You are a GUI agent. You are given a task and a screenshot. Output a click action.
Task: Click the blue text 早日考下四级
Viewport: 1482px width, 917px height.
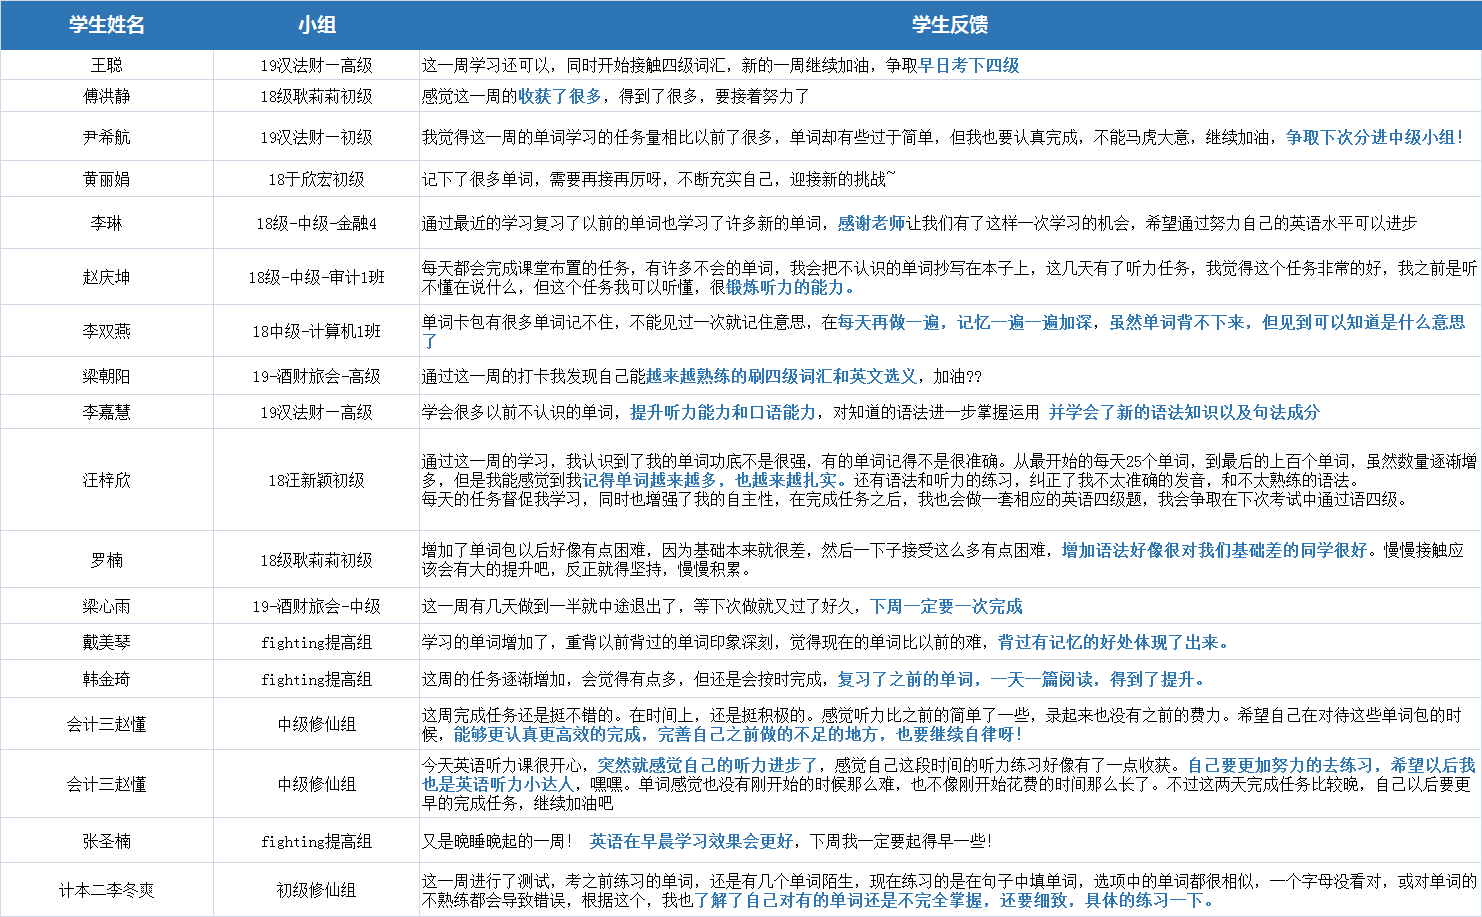tap(968, 65)
